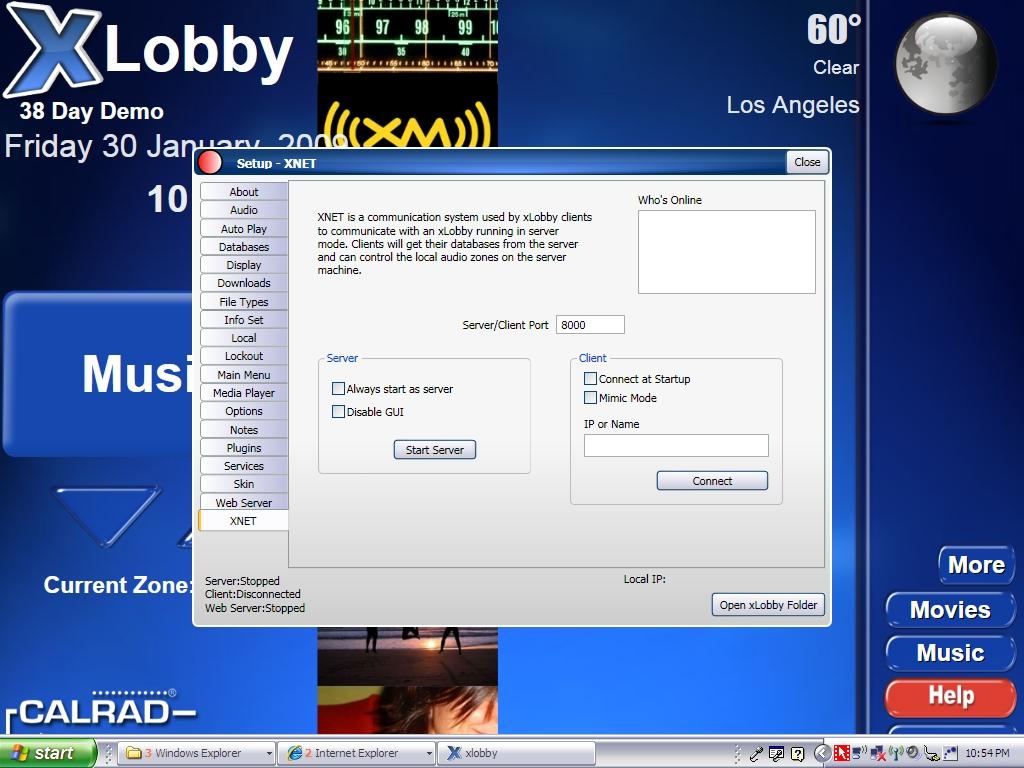The width and height of the screenshot is (1024, 768).
Task: Click the volume speaker tray icon
Action: [912, 753]
